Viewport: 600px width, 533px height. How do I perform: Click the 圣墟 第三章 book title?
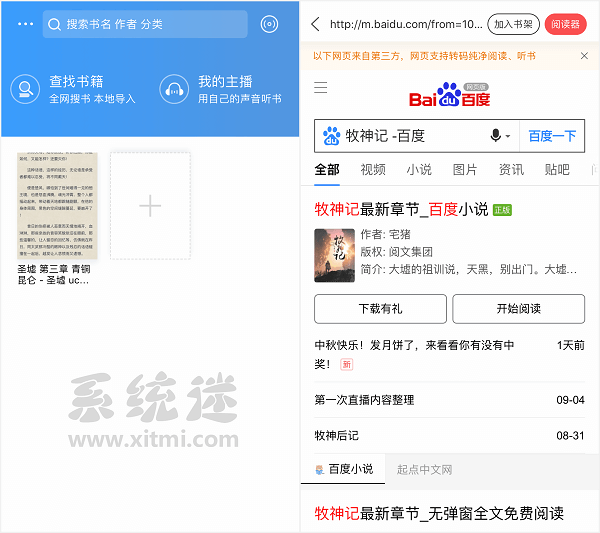(x=54, y=274)
